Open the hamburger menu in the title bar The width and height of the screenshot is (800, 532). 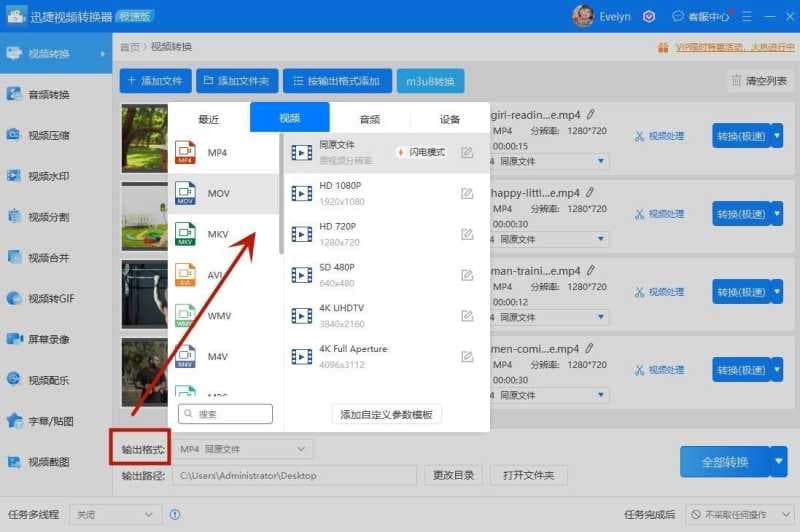(x=747, y=17)
